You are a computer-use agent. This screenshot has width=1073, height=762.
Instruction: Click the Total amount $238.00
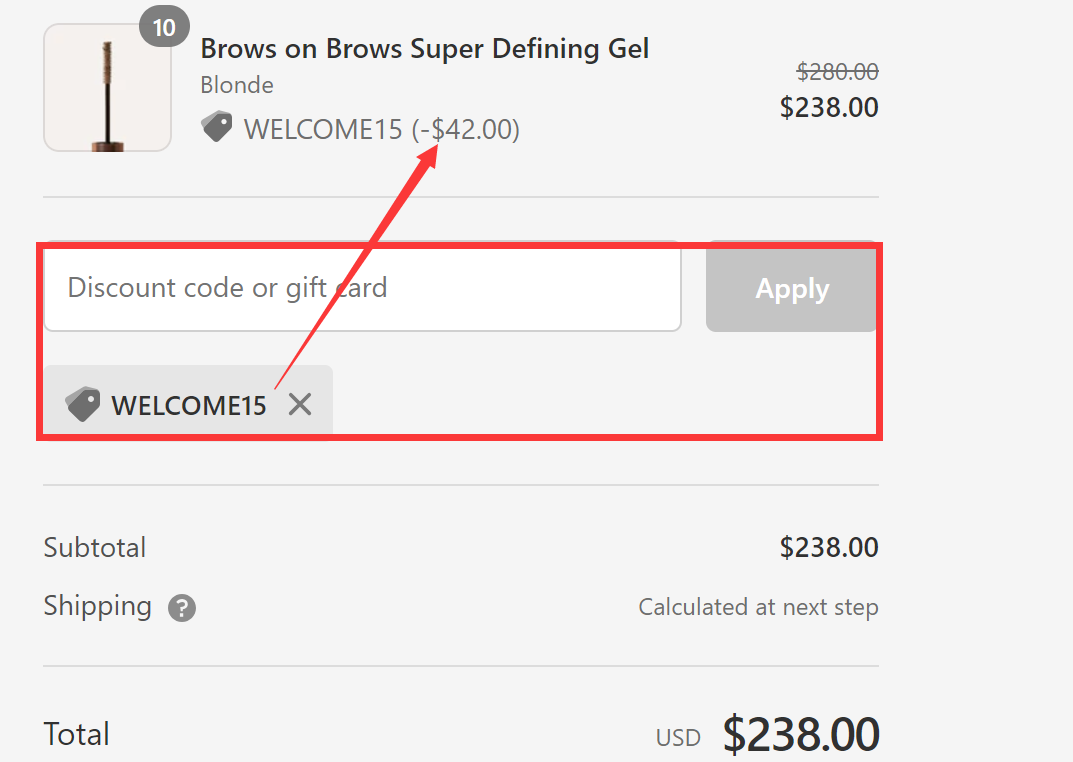pos(801,734)
